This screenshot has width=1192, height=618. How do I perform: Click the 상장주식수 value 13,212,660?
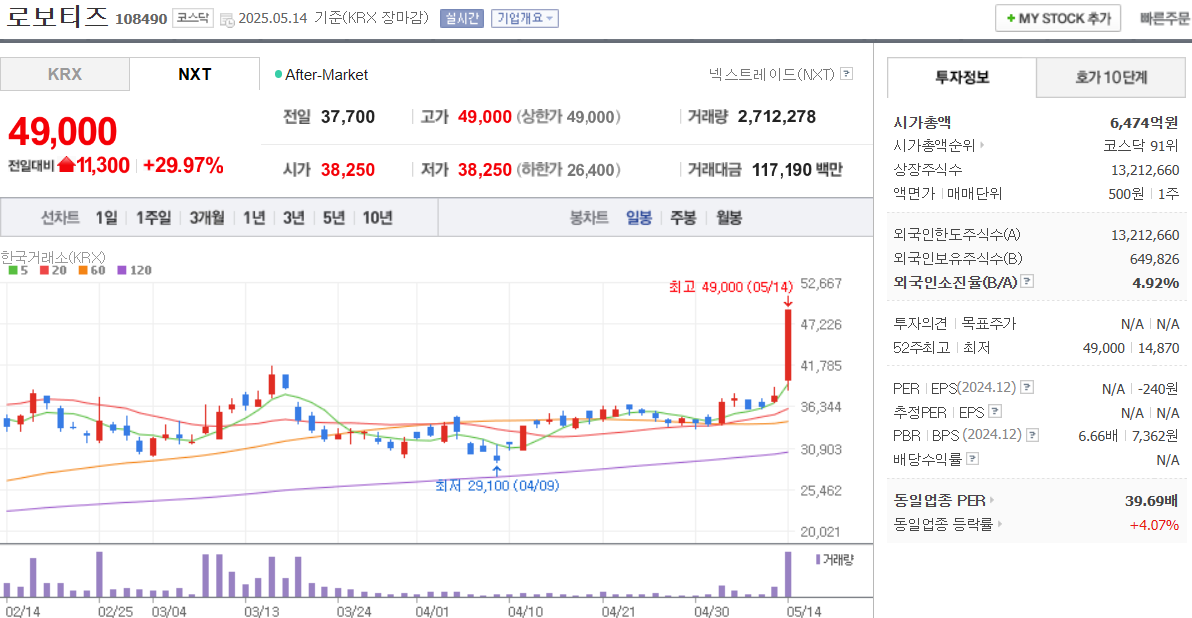(1145, 170)
